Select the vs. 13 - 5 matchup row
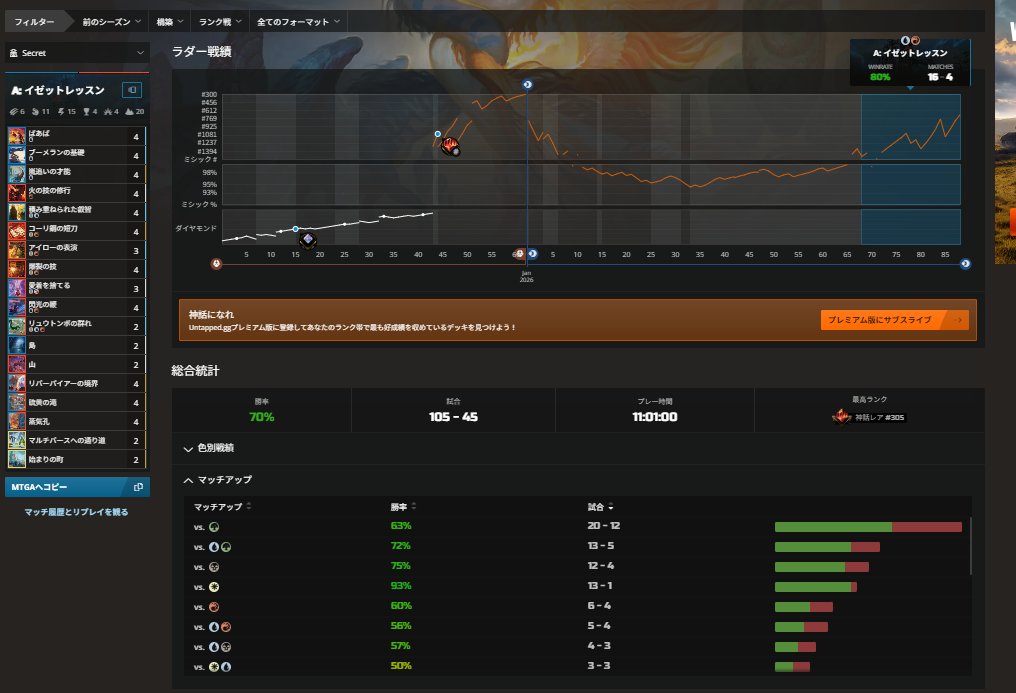This screenshot has width=1016, height=693. pos(577,547)
